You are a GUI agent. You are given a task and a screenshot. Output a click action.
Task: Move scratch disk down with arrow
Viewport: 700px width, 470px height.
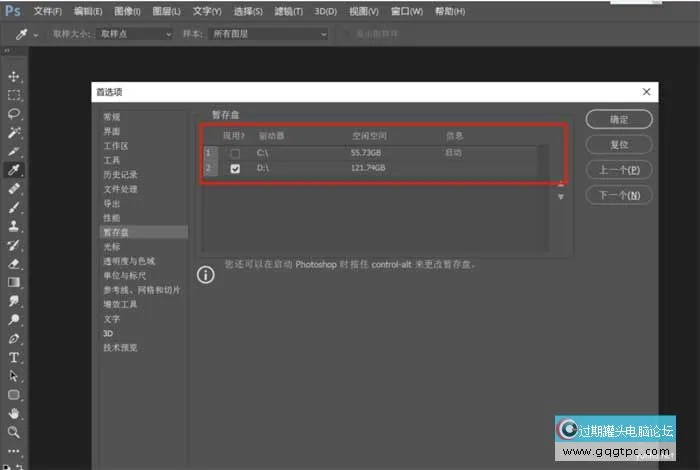click(561, 197)
